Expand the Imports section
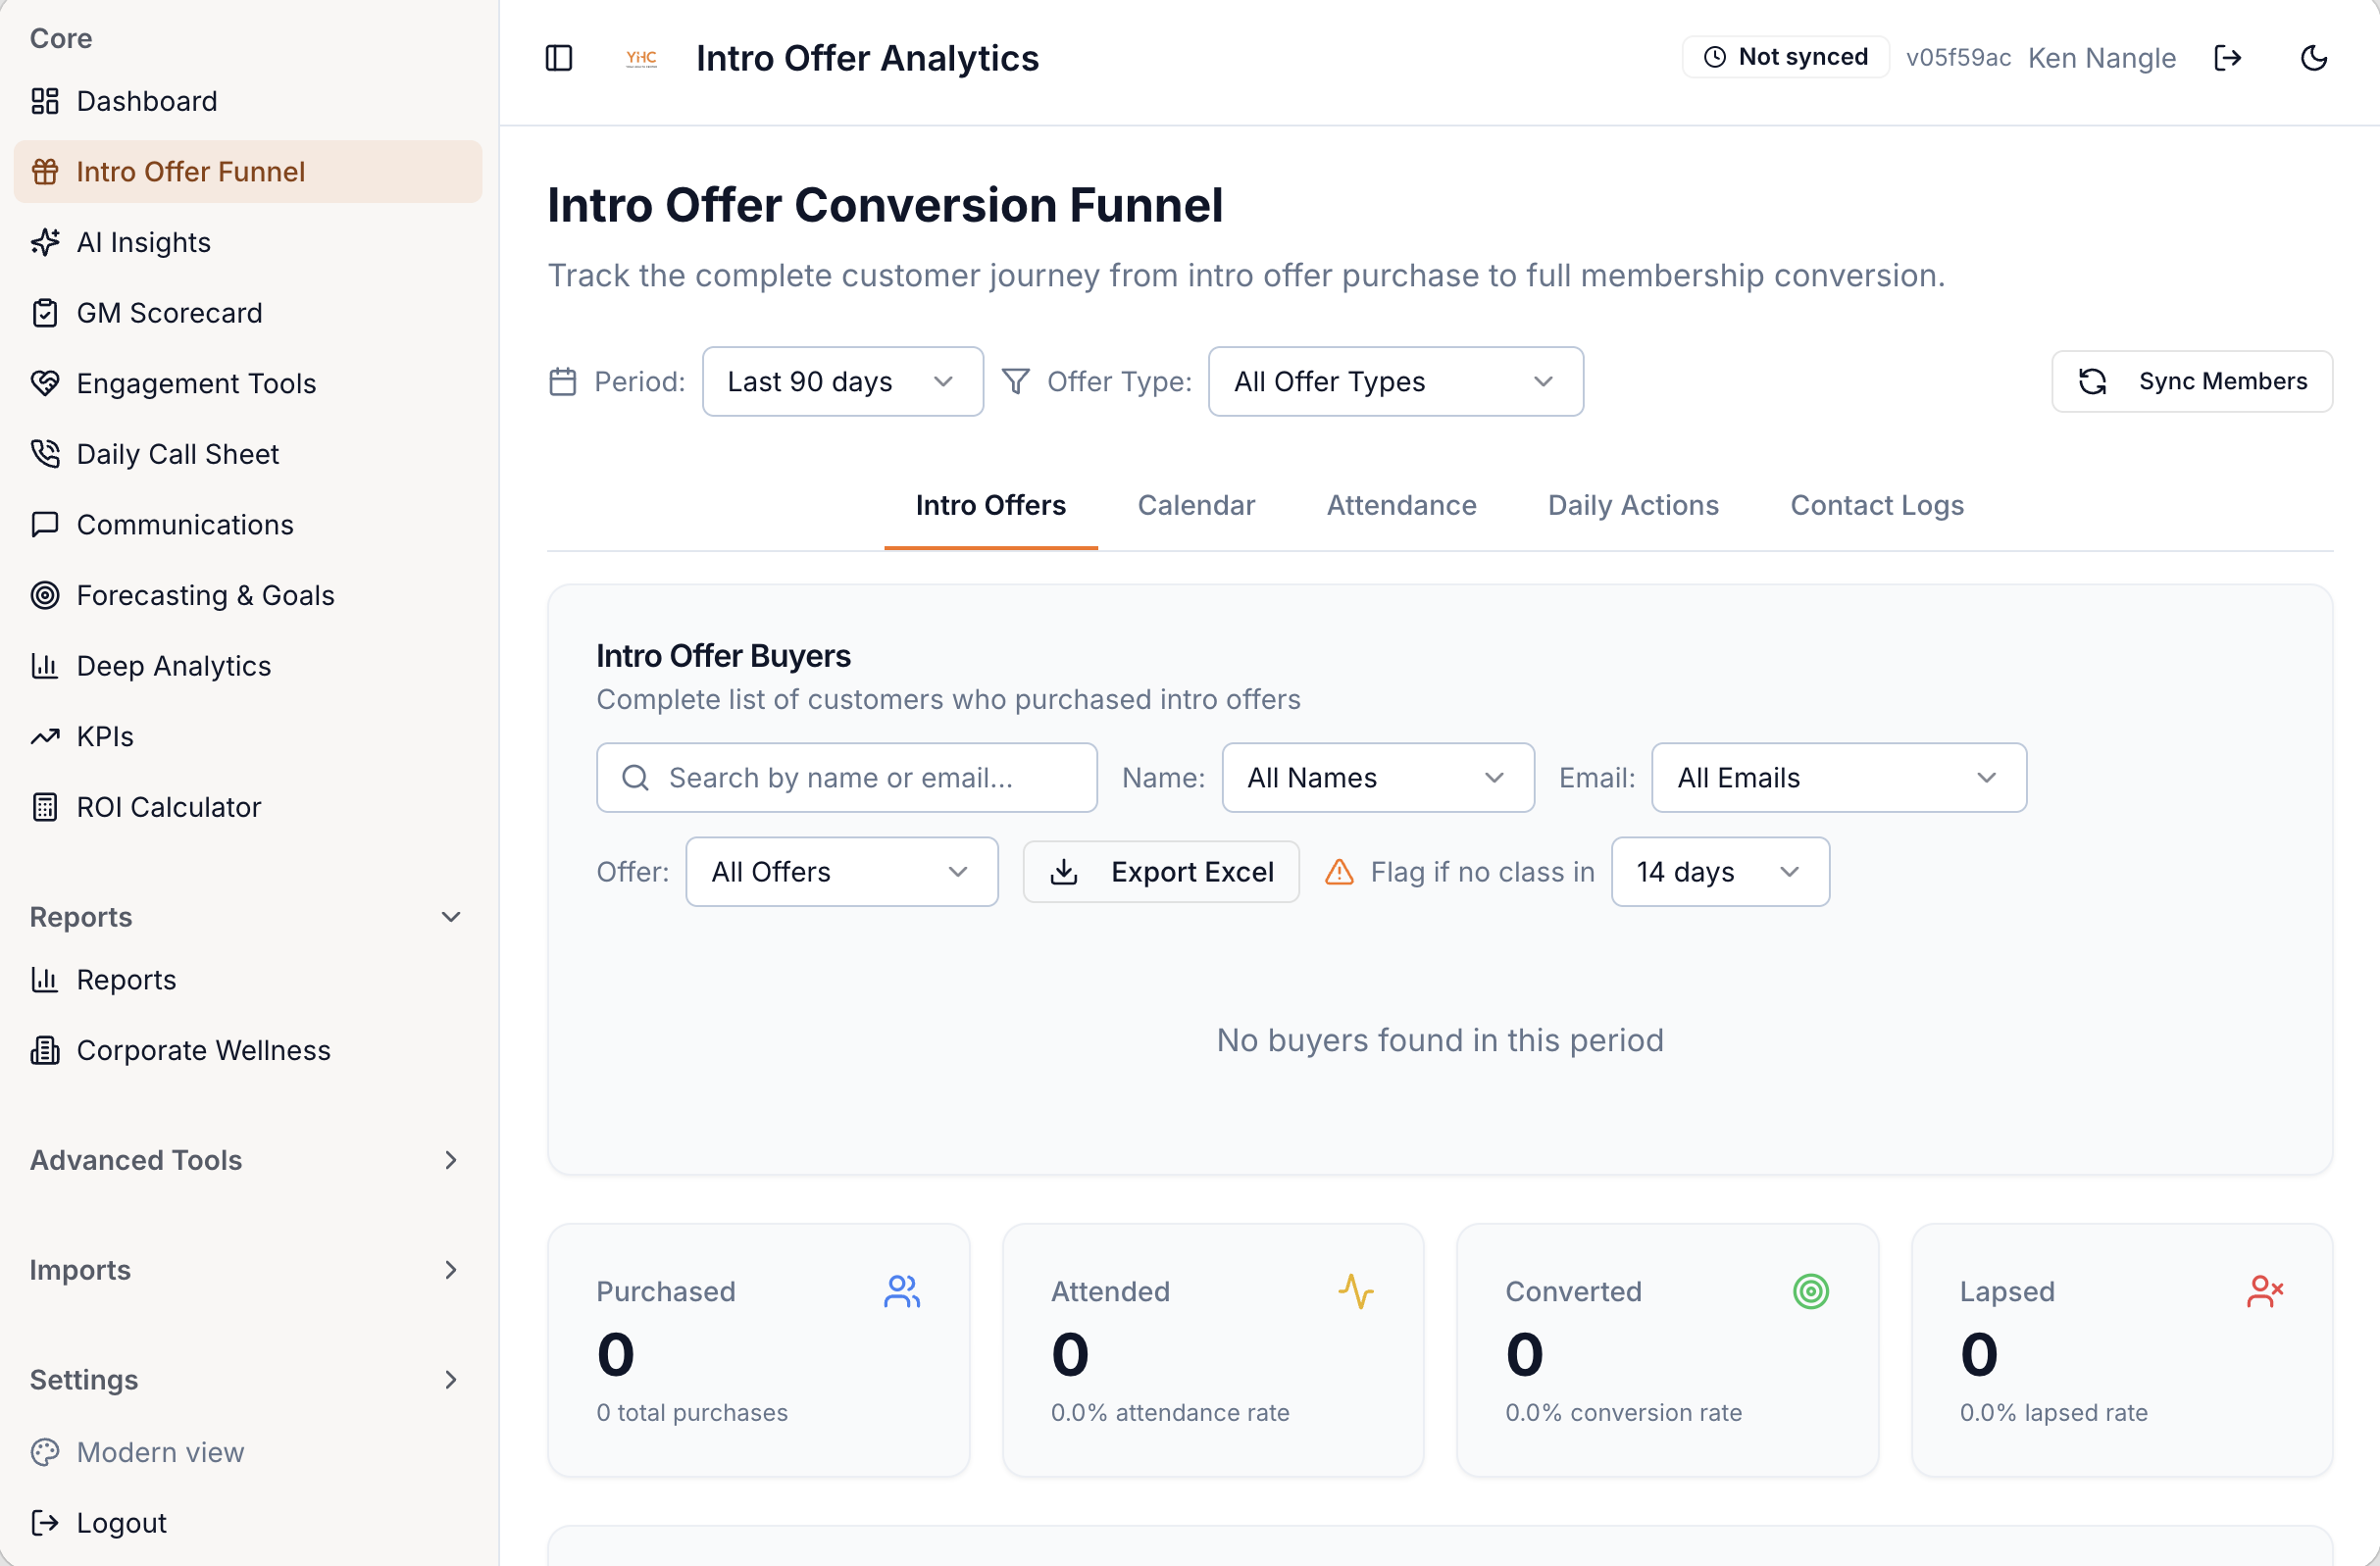Image resolution: width=2380 pixels, height=1566 pixels. click(247, 1270)
